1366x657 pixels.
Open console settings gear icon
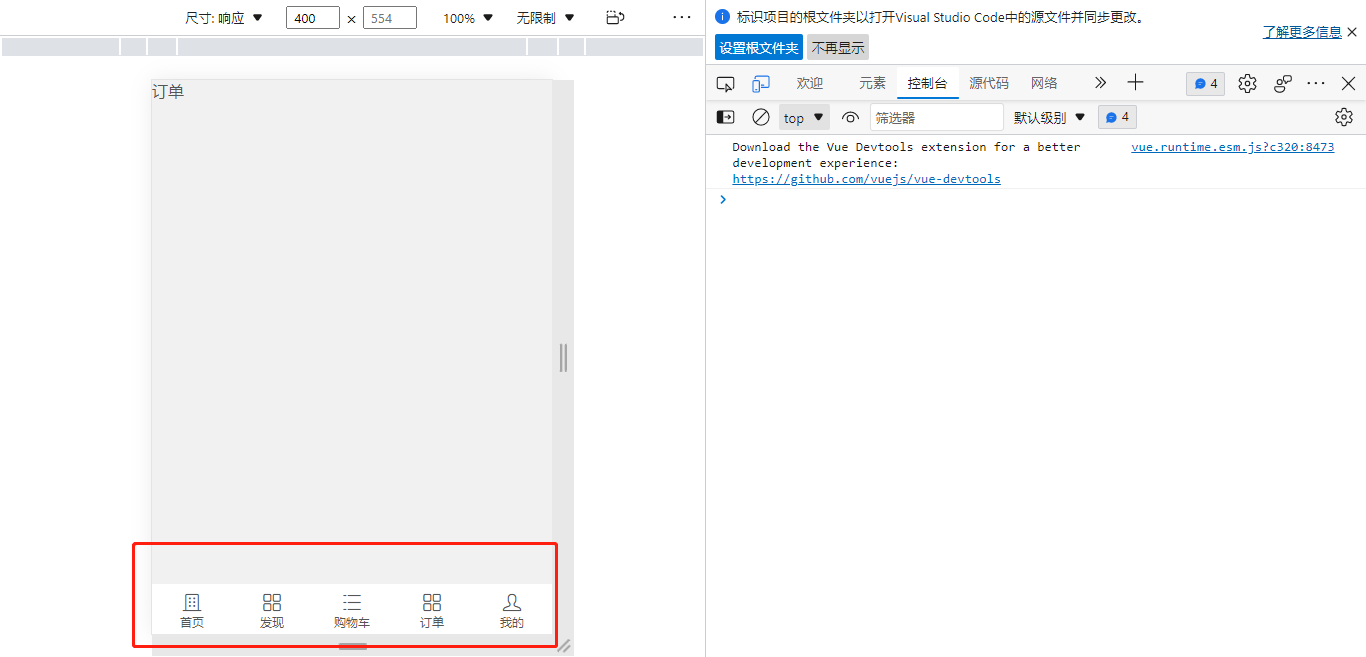tap(1344, 117)
